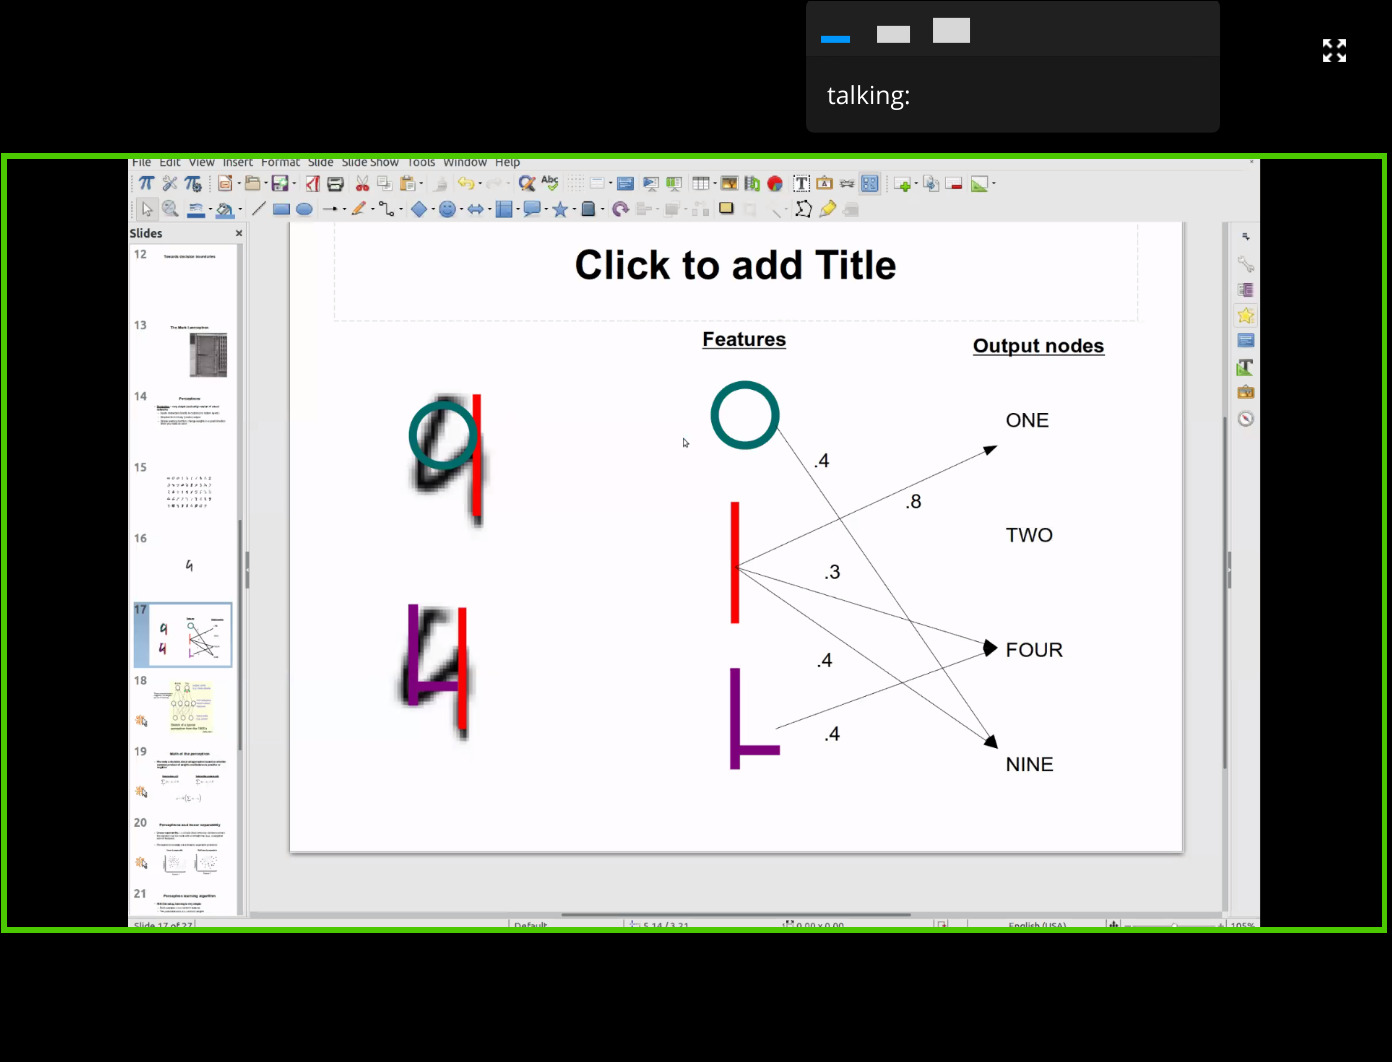Expand the Open document dropdown arrow
This screenshot has width=1392, height=1062.
point(265,183)
